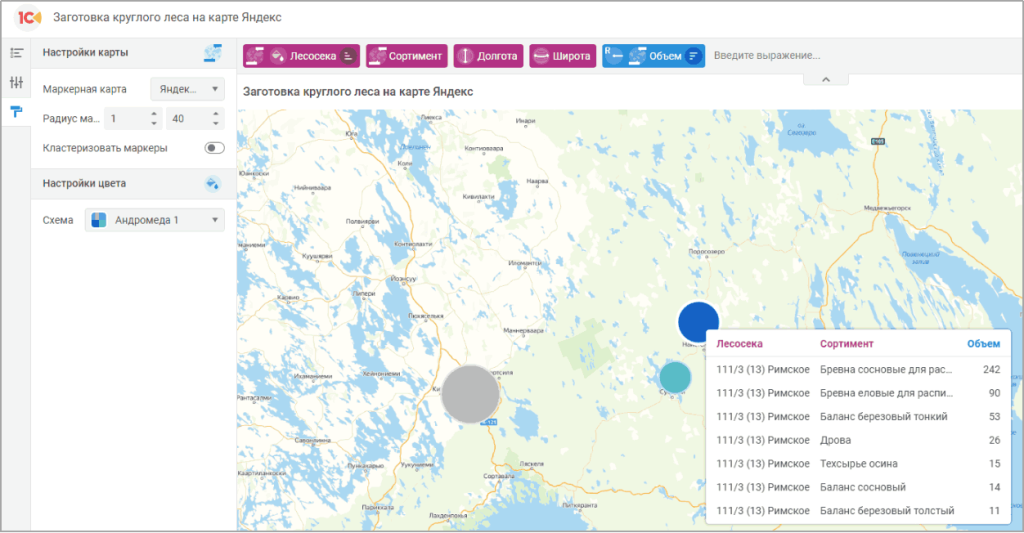This screenshot has height=533, width=1024.
Task: Select the Широта field chip
Action: (562, 56)
